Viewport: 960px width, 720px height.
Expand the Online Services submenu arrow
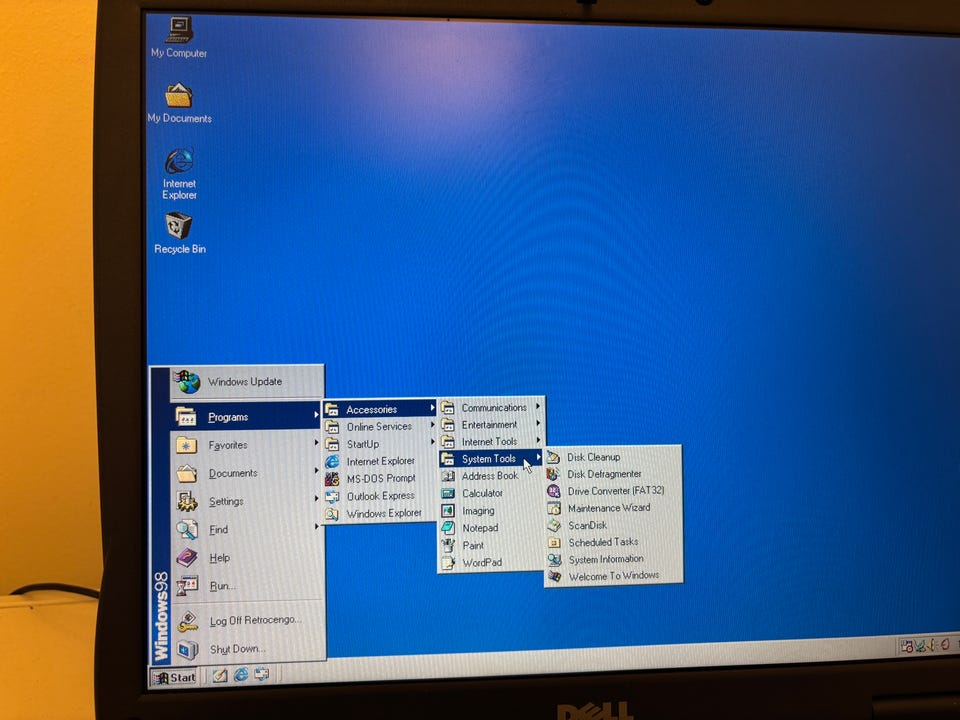(432, 425)
